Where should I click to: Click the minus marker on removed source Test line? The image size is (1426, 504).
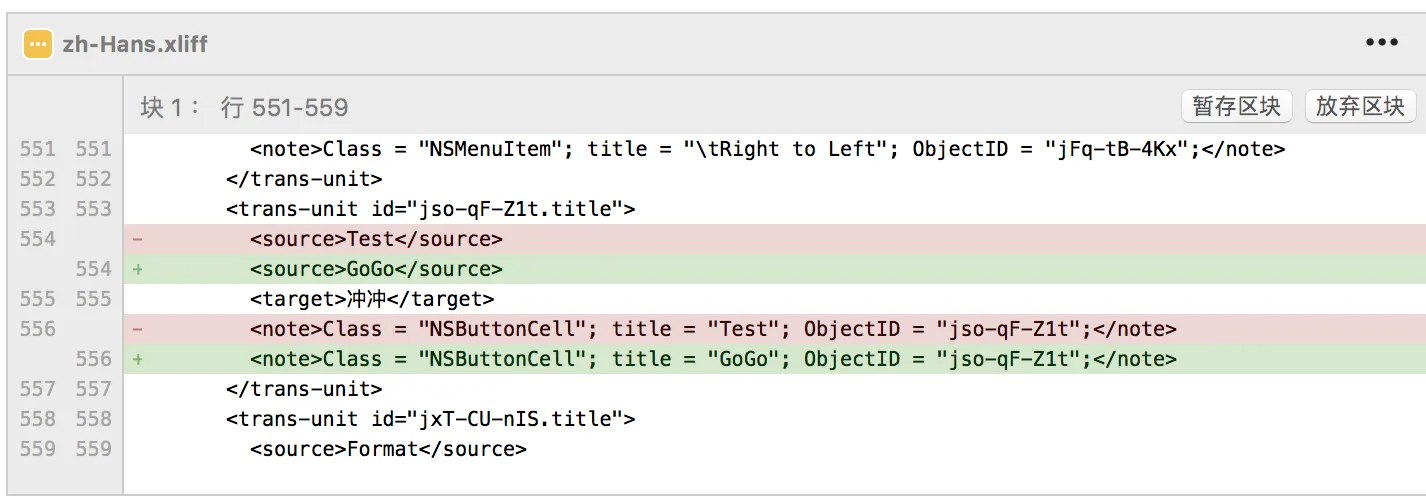[137, 239]
